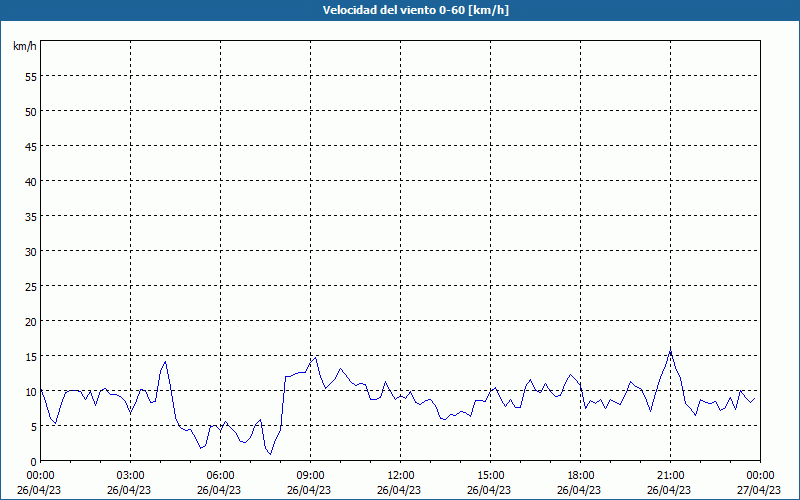This screenshot has height=500, width=800.
Task: Click the 03:00 time label
Action: coord(131,476)
